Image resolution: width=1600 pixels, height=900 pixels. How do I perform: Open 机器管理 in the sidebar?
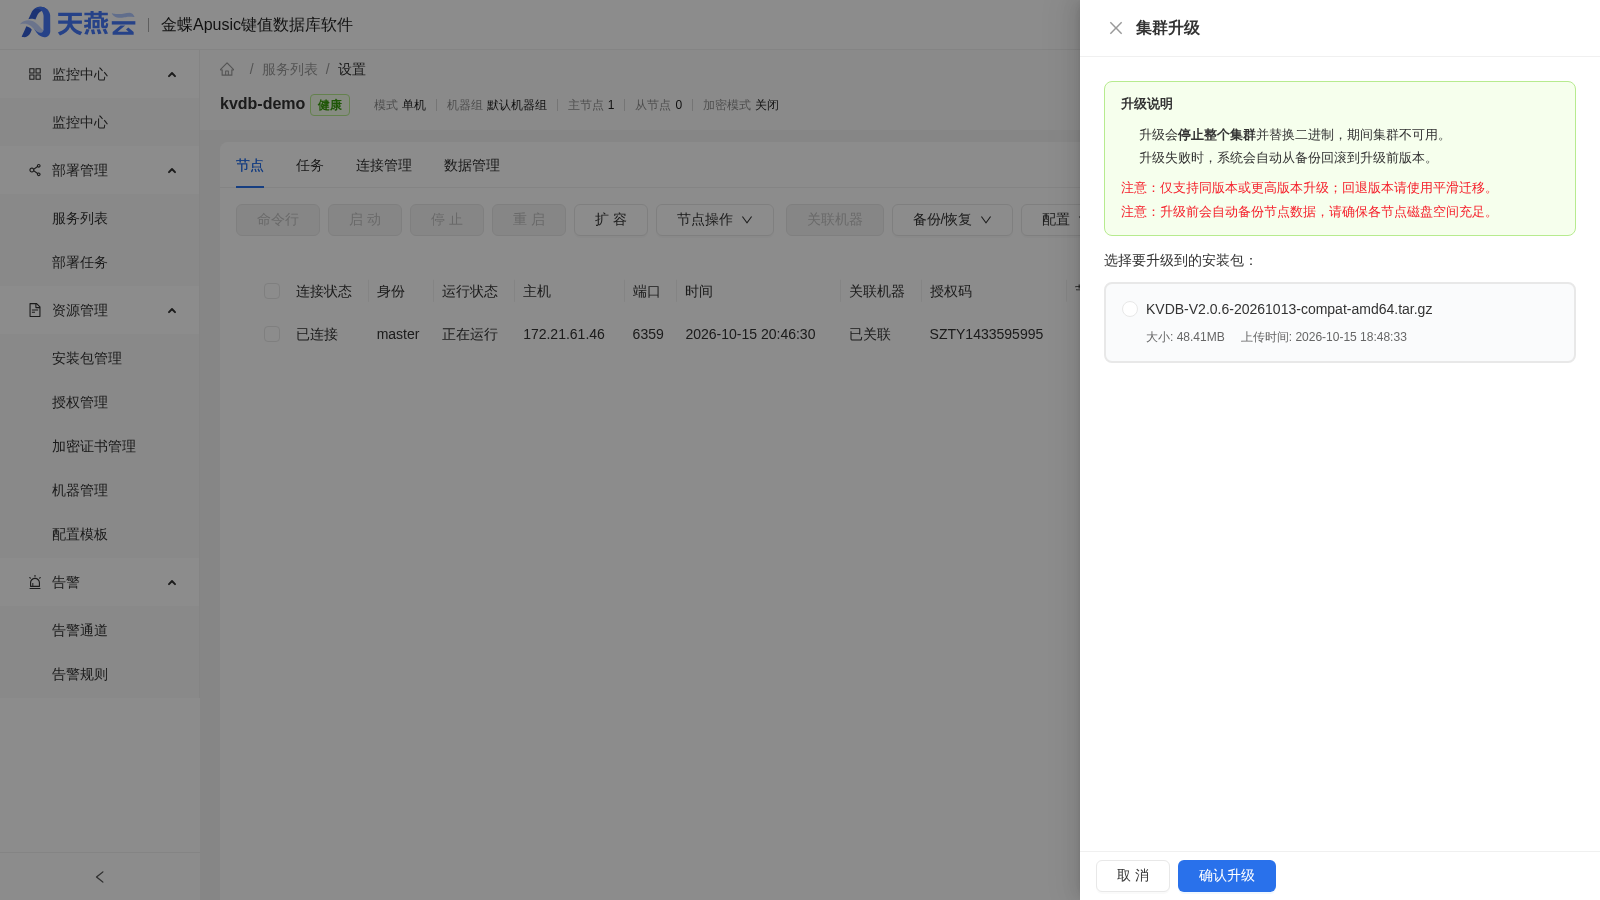pos(80,490)
